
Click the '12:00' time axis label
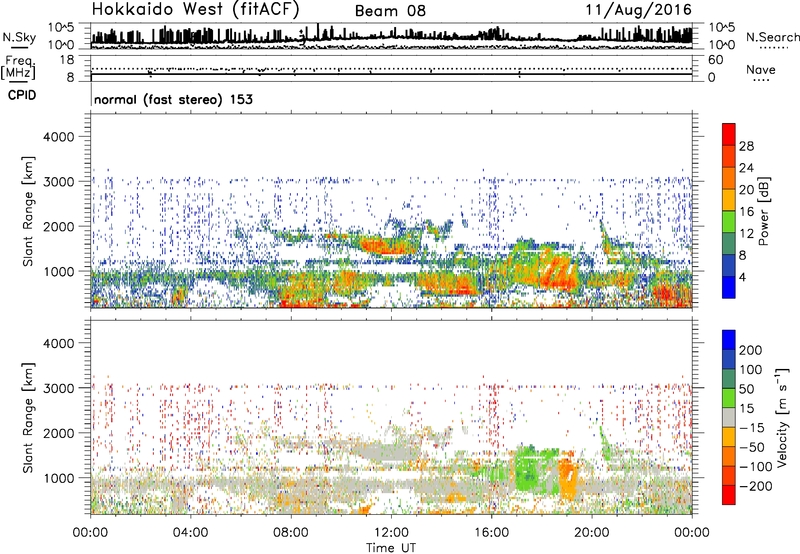[x=391, y=533]
